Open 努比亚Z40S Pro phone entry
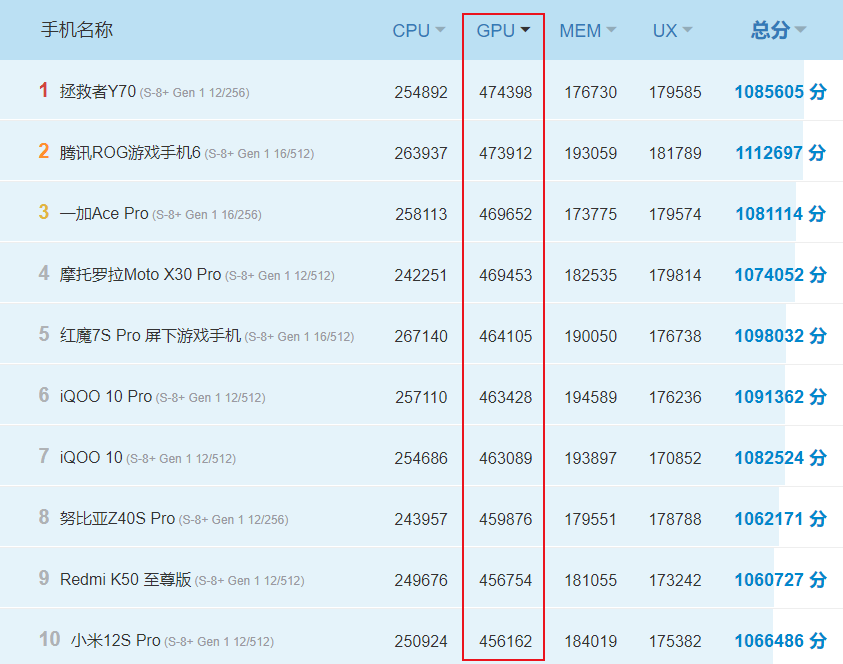The image size is (843, 664). point(117,519)
